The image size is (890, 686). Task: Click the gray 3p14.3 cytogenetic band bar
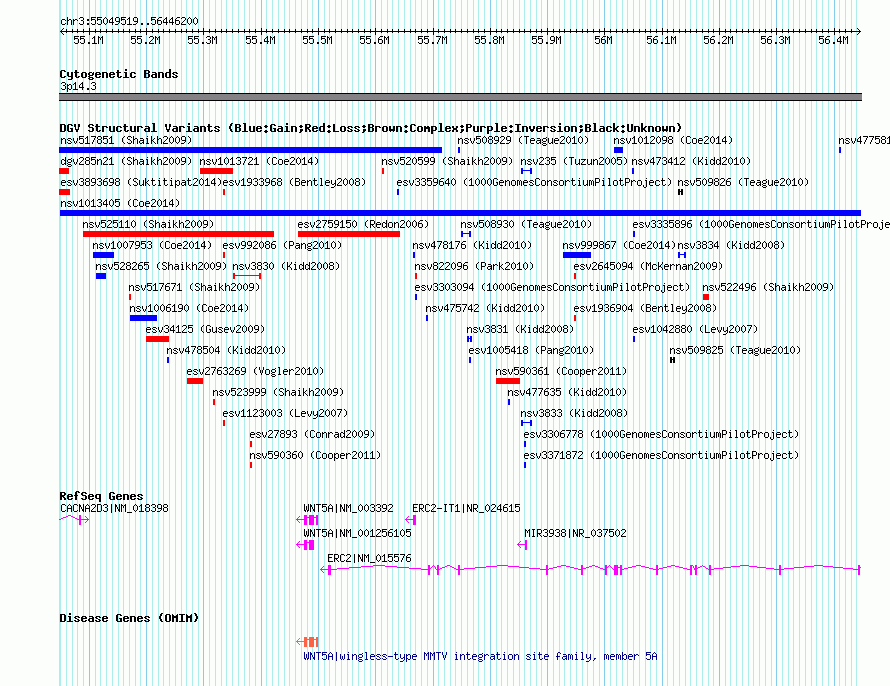[x=460, y=97]
